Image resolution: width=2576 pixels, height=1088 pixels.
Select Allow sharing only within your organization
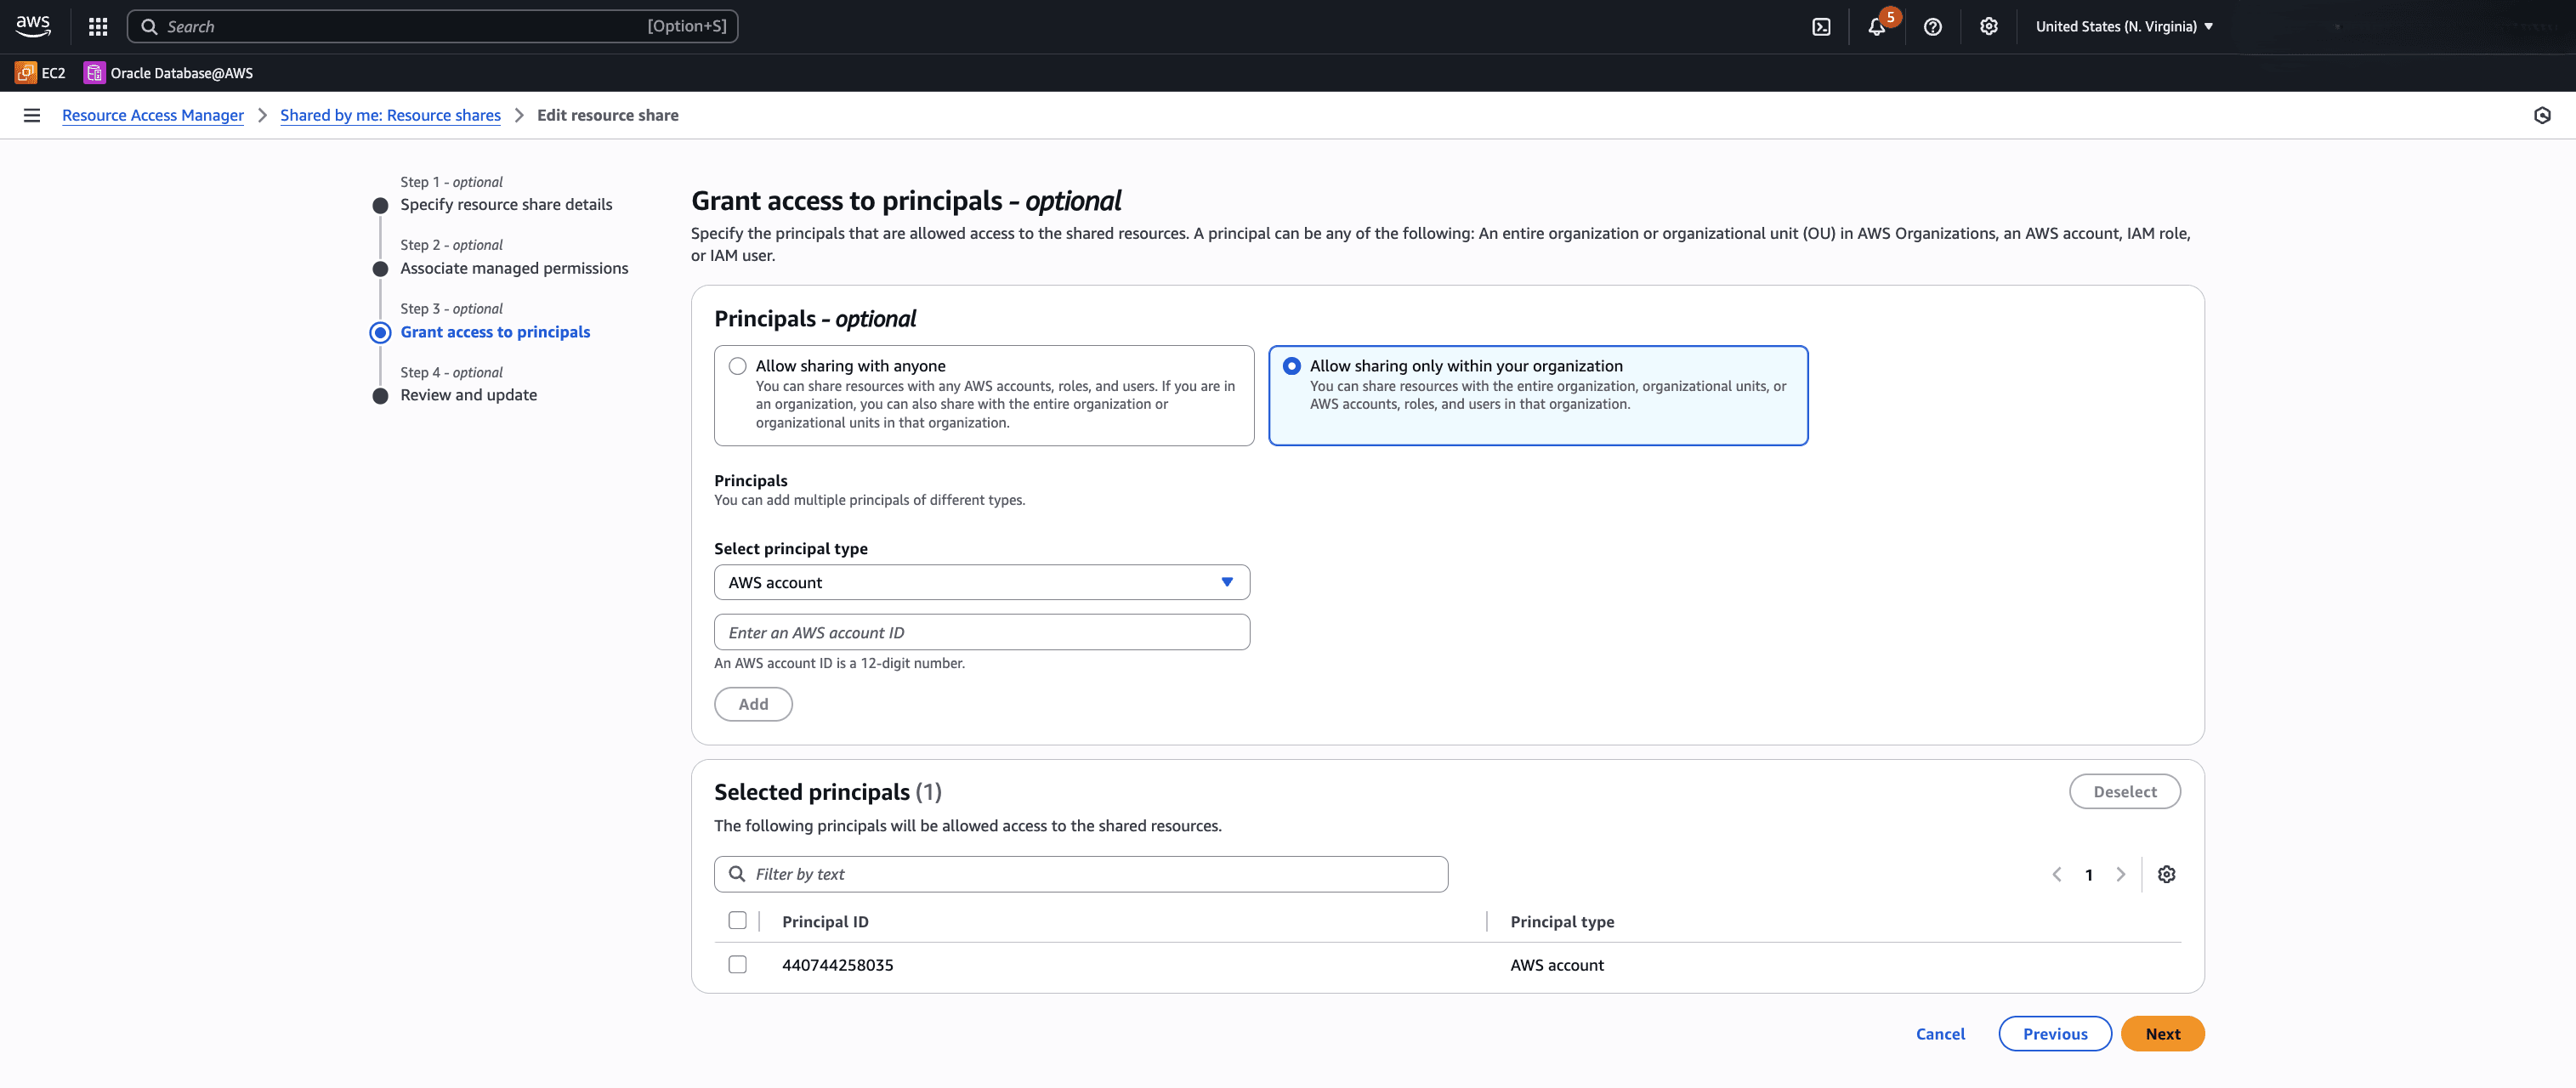point(1291,366)
